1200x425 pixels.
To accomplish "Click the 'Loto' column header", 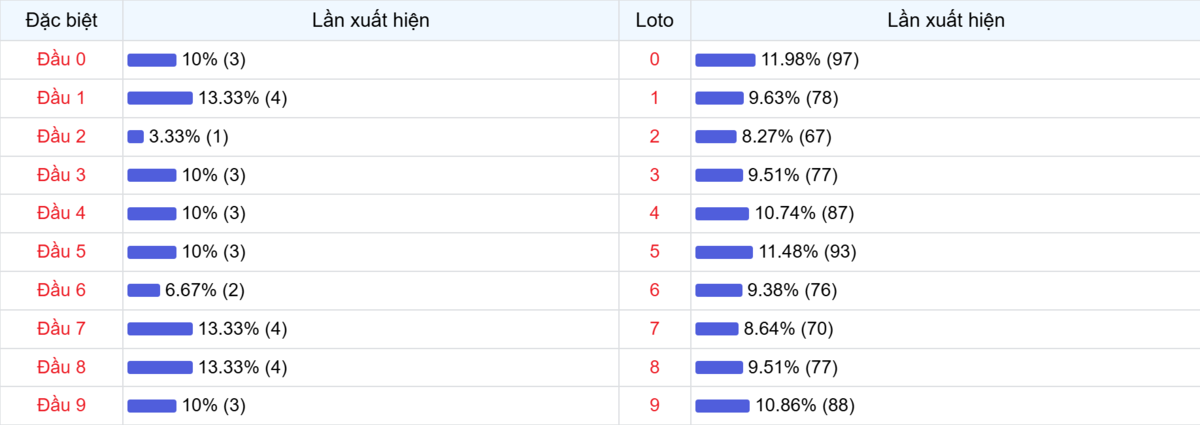I will pyautogui.click(x=654, y=20).
